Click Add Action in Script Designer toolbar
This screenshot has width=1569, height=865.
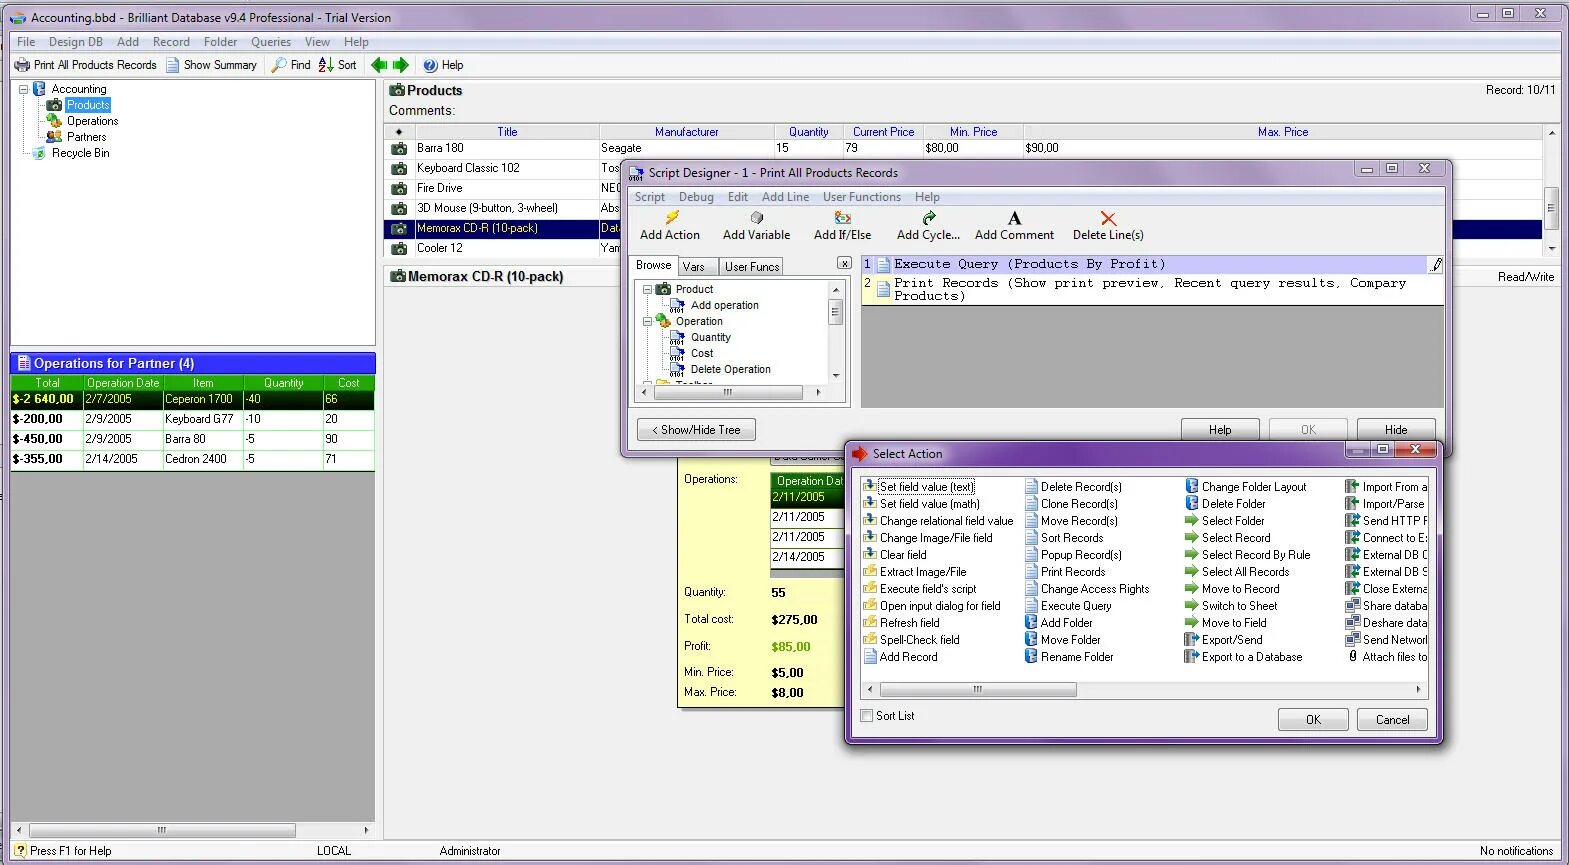point(670,225)
